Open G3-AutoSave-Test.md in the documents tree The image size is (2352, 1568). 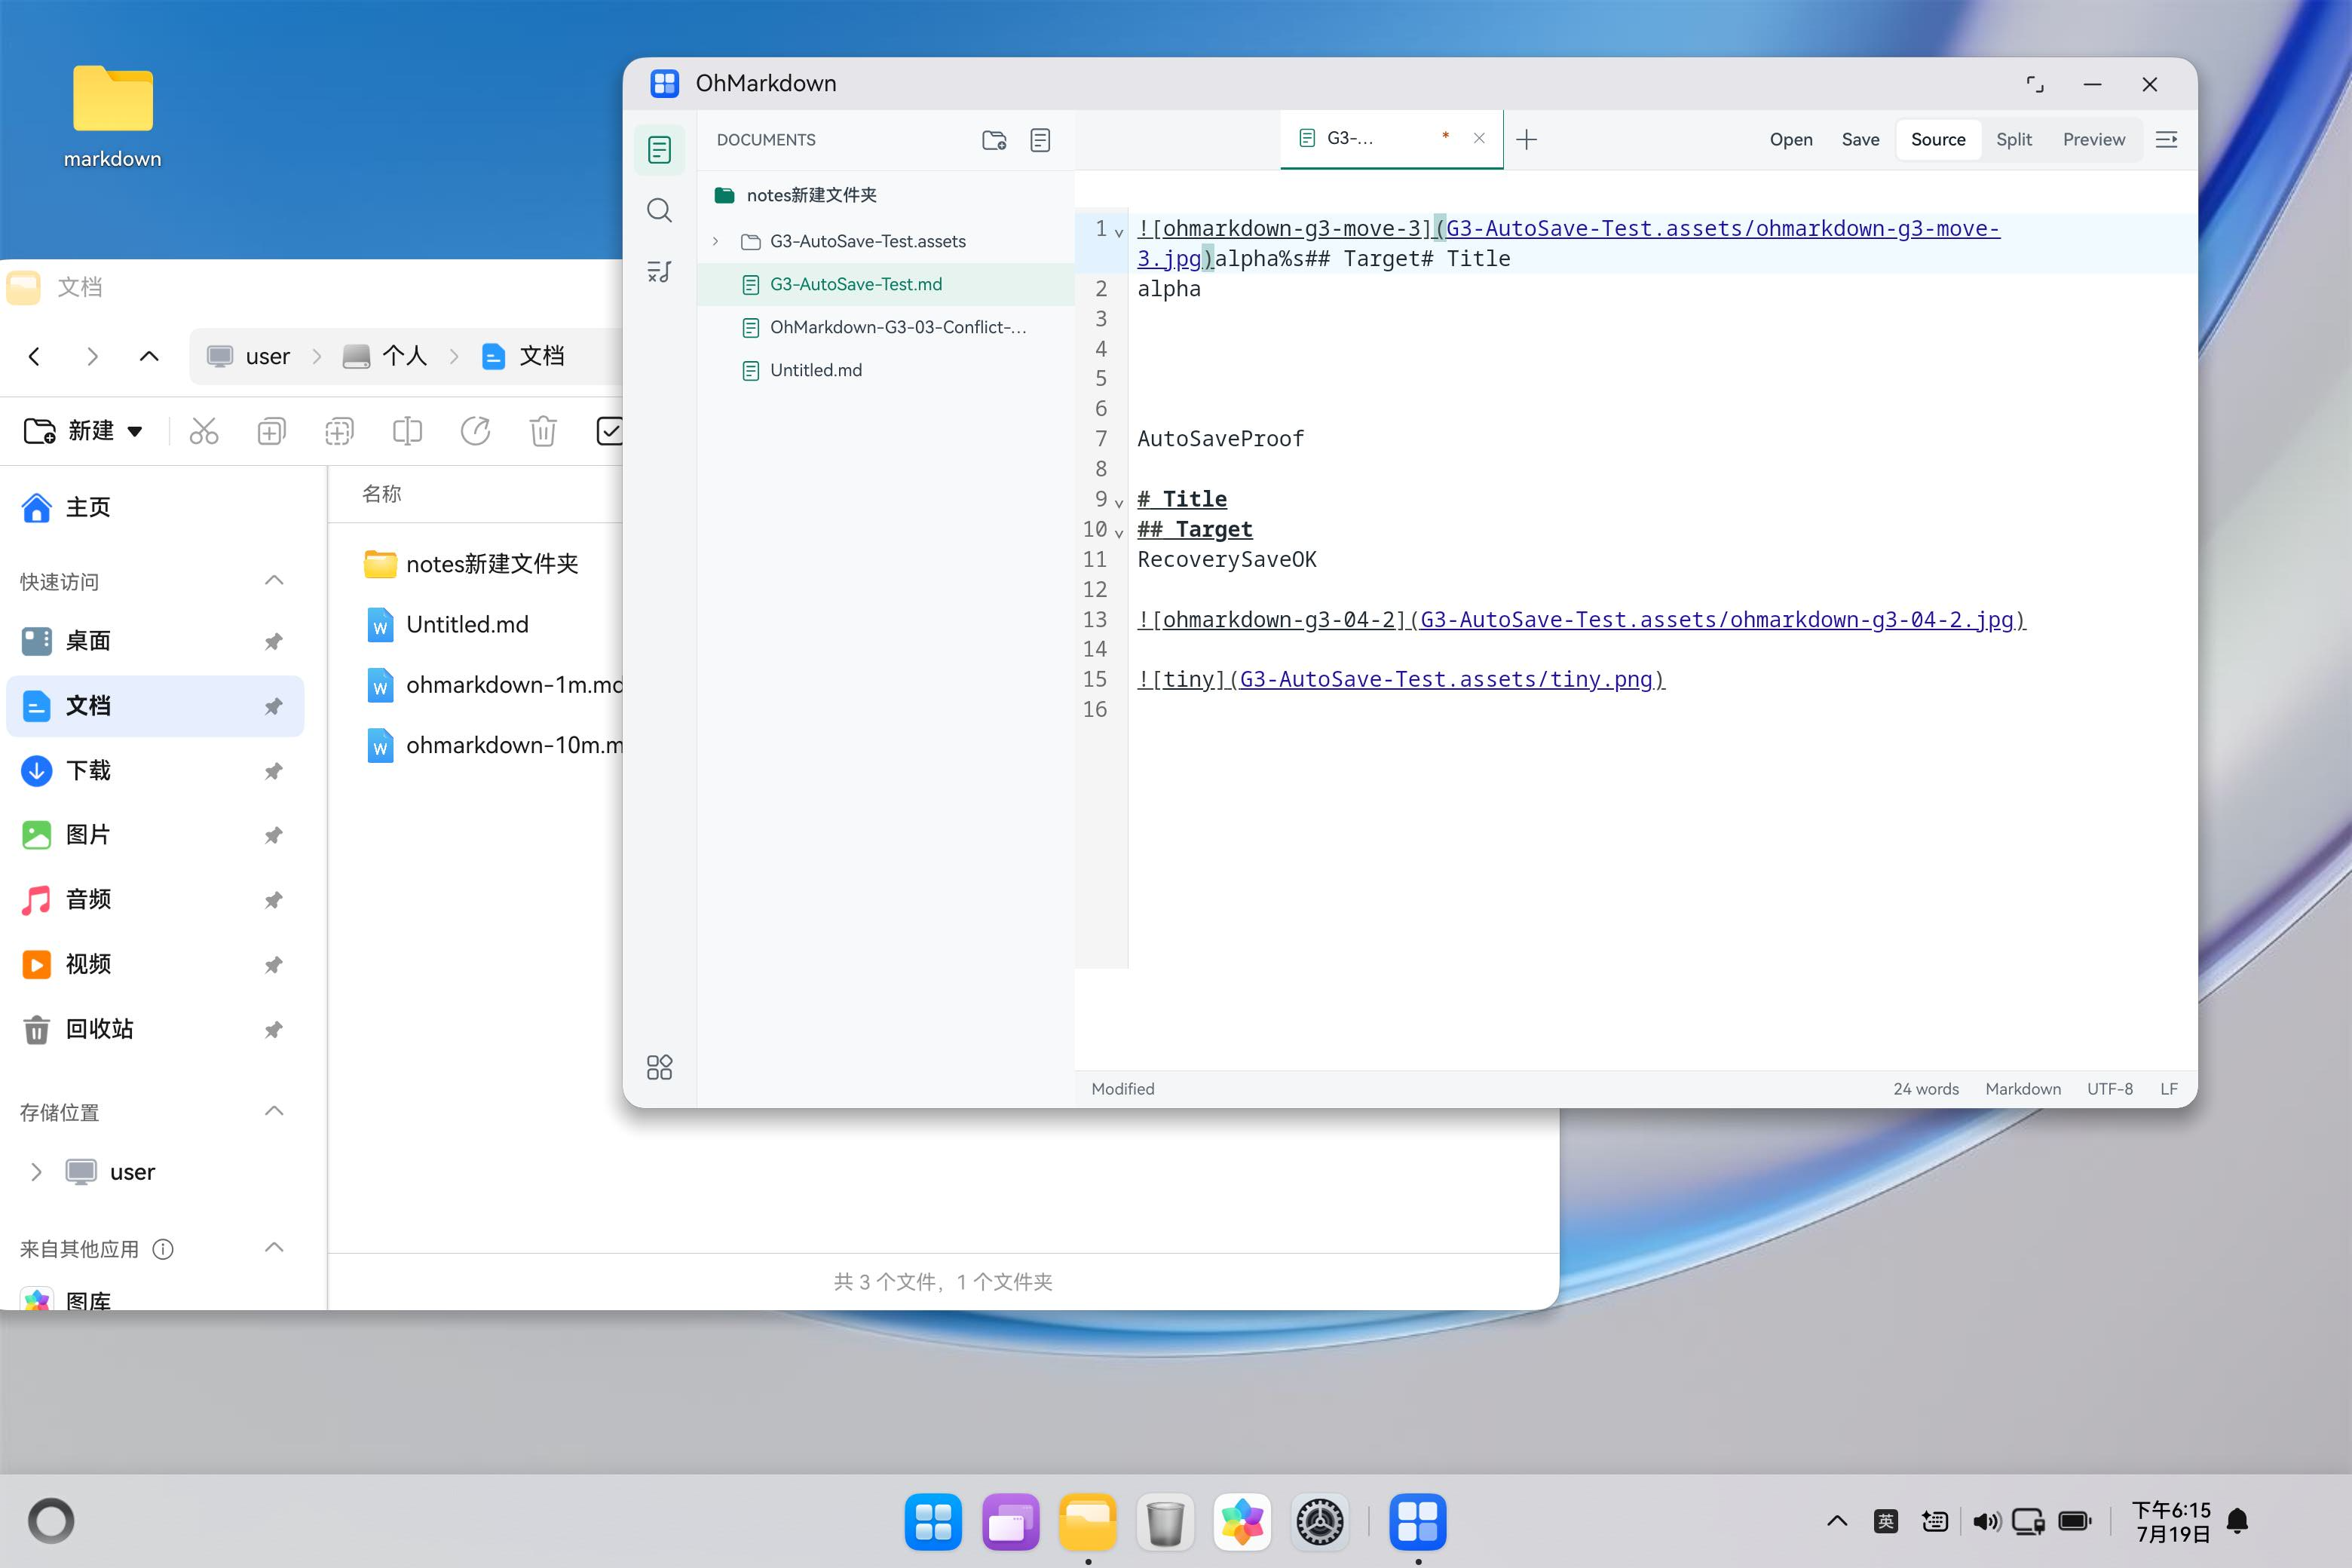point(886,284)
